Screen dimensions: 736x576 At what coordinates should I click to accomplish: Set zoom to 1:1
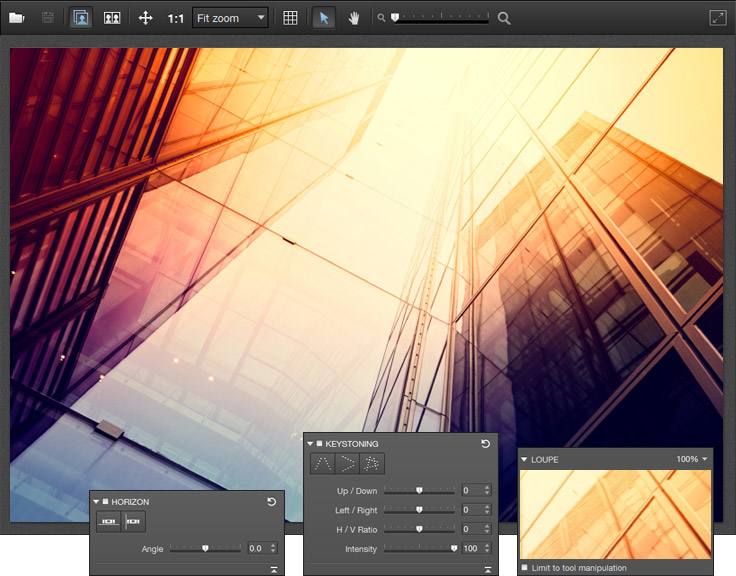(x=175, y=18)
